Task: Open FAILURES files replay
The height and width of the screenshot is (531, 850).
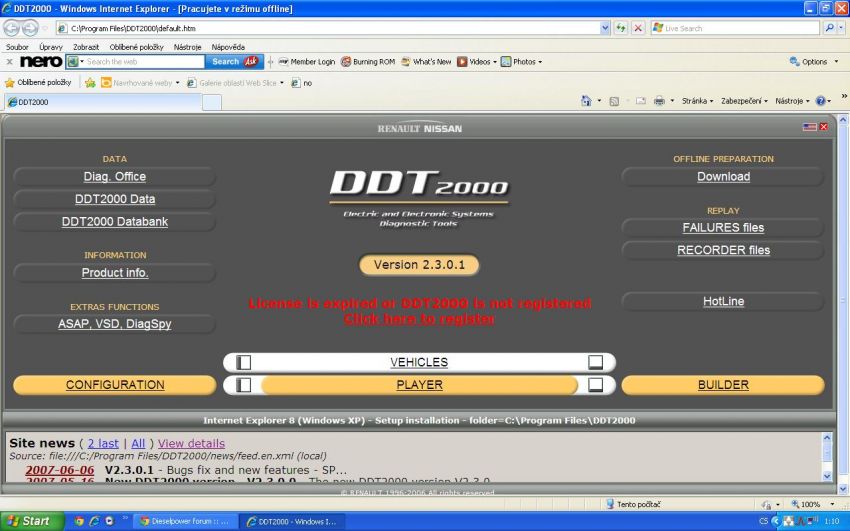Action: [723, 228]
